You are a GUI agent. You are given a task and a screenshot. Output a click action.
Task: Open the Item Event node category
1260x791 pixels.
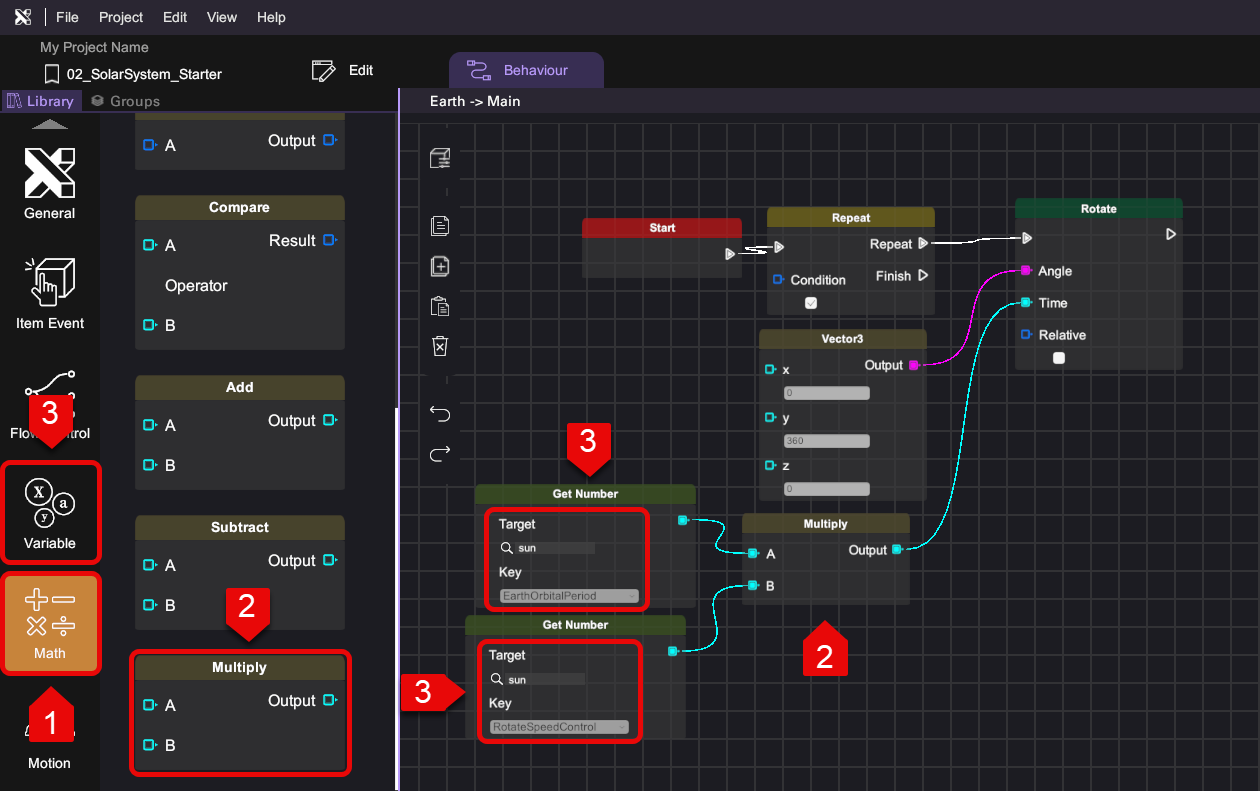coord(50,294)
